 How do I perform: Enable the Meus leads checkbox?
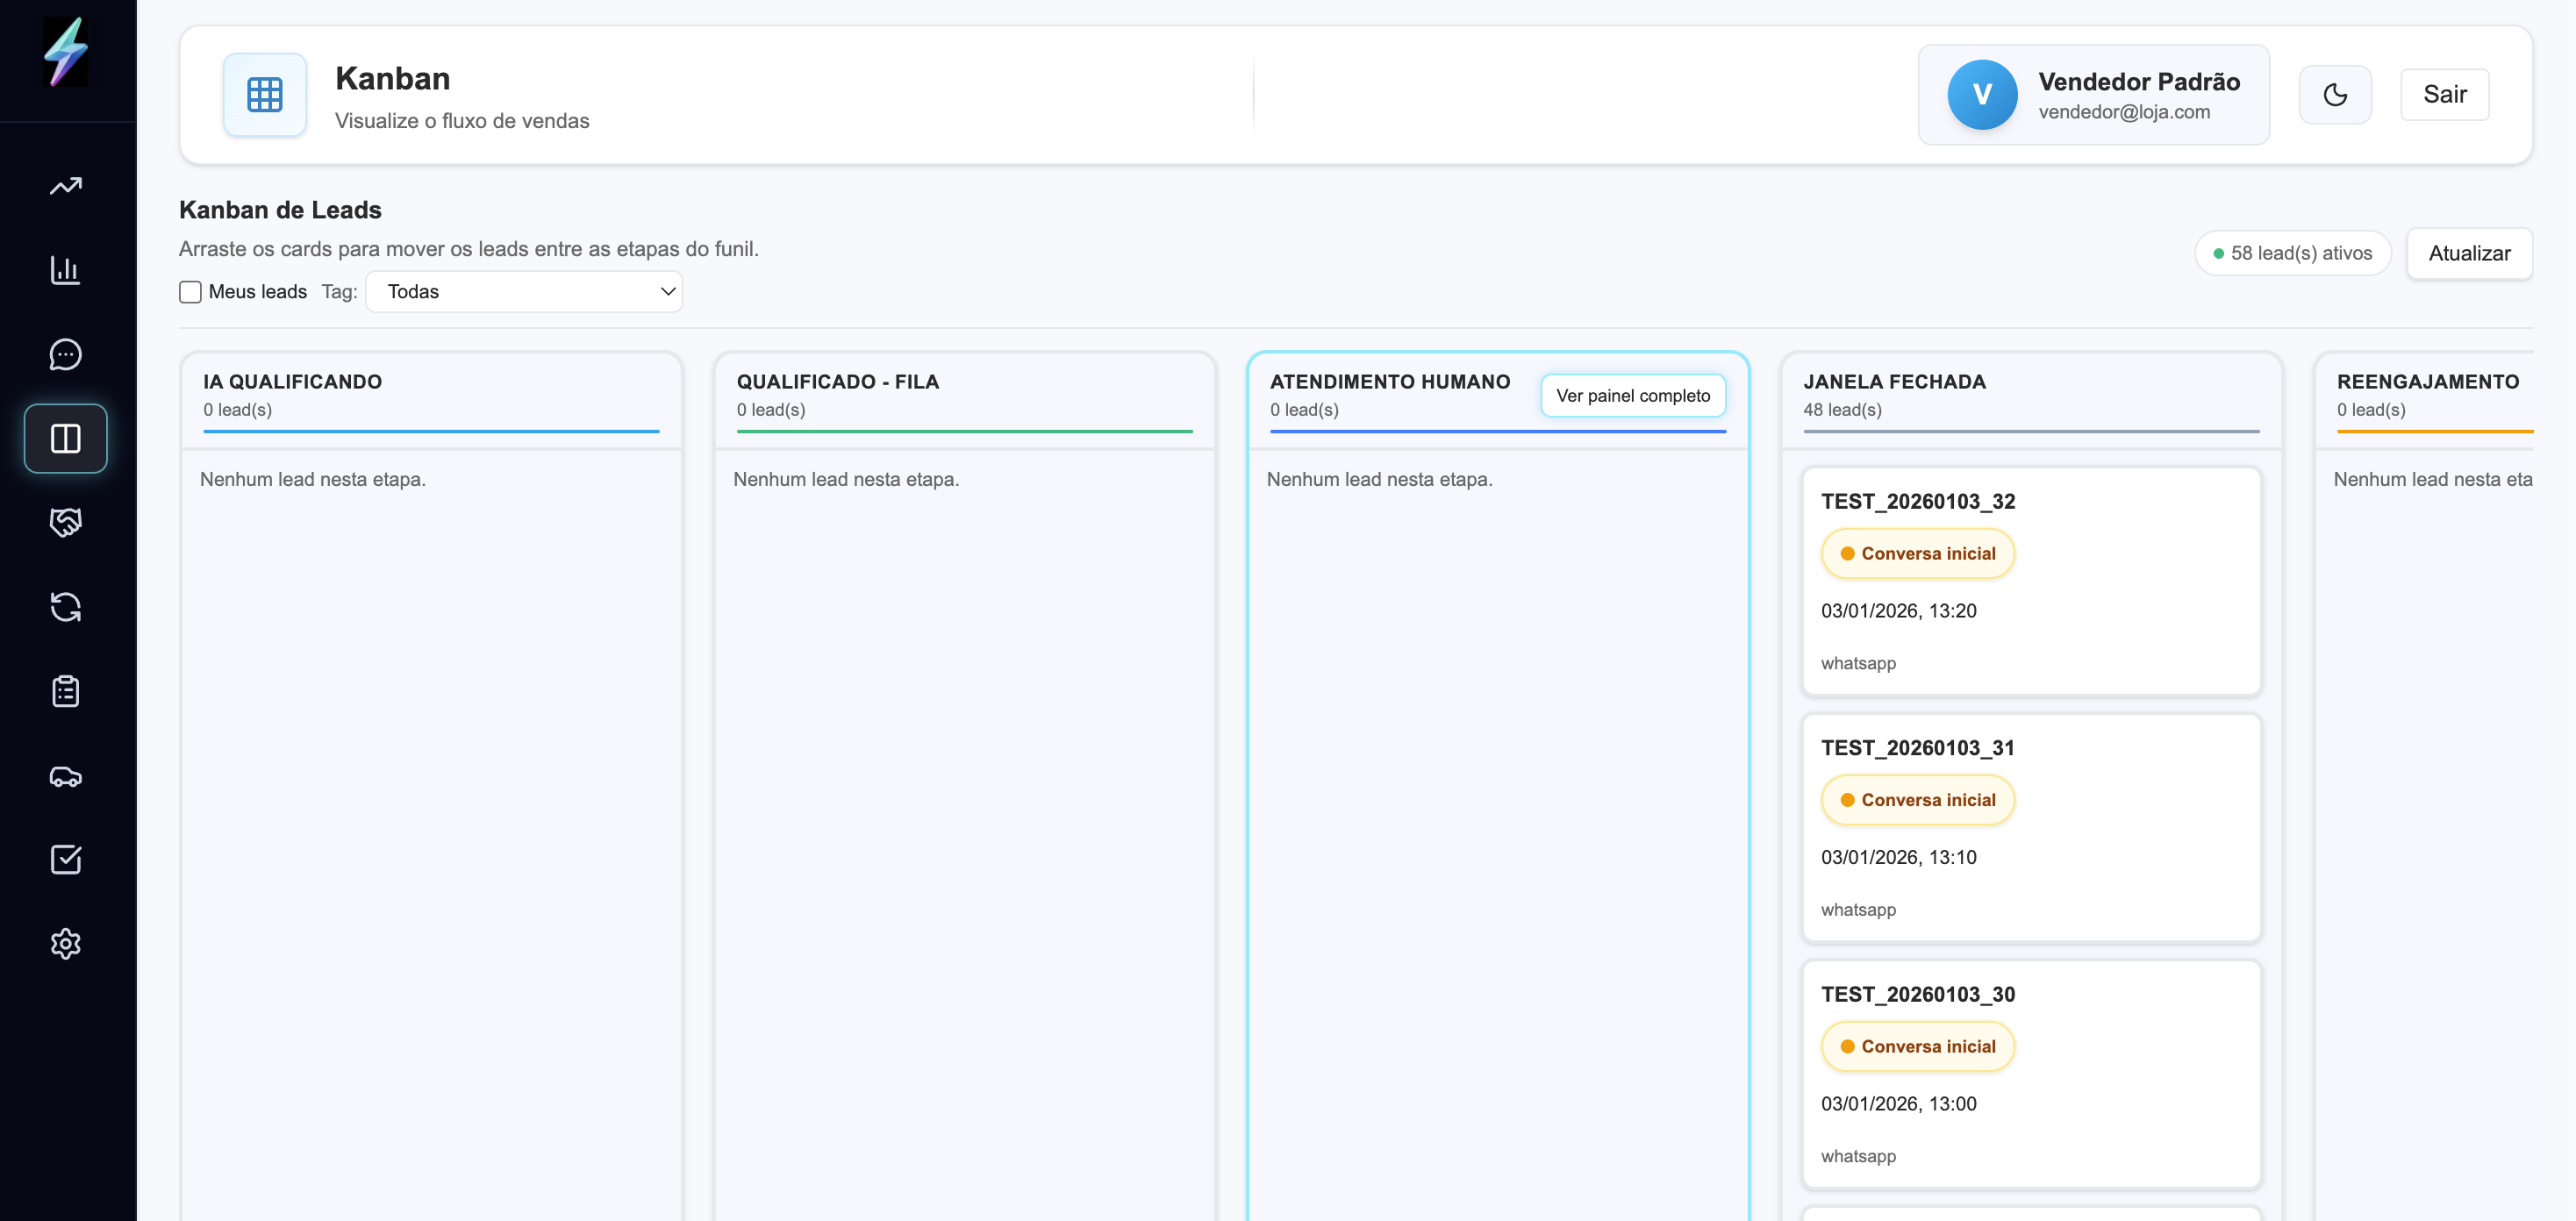click(190, 291)
